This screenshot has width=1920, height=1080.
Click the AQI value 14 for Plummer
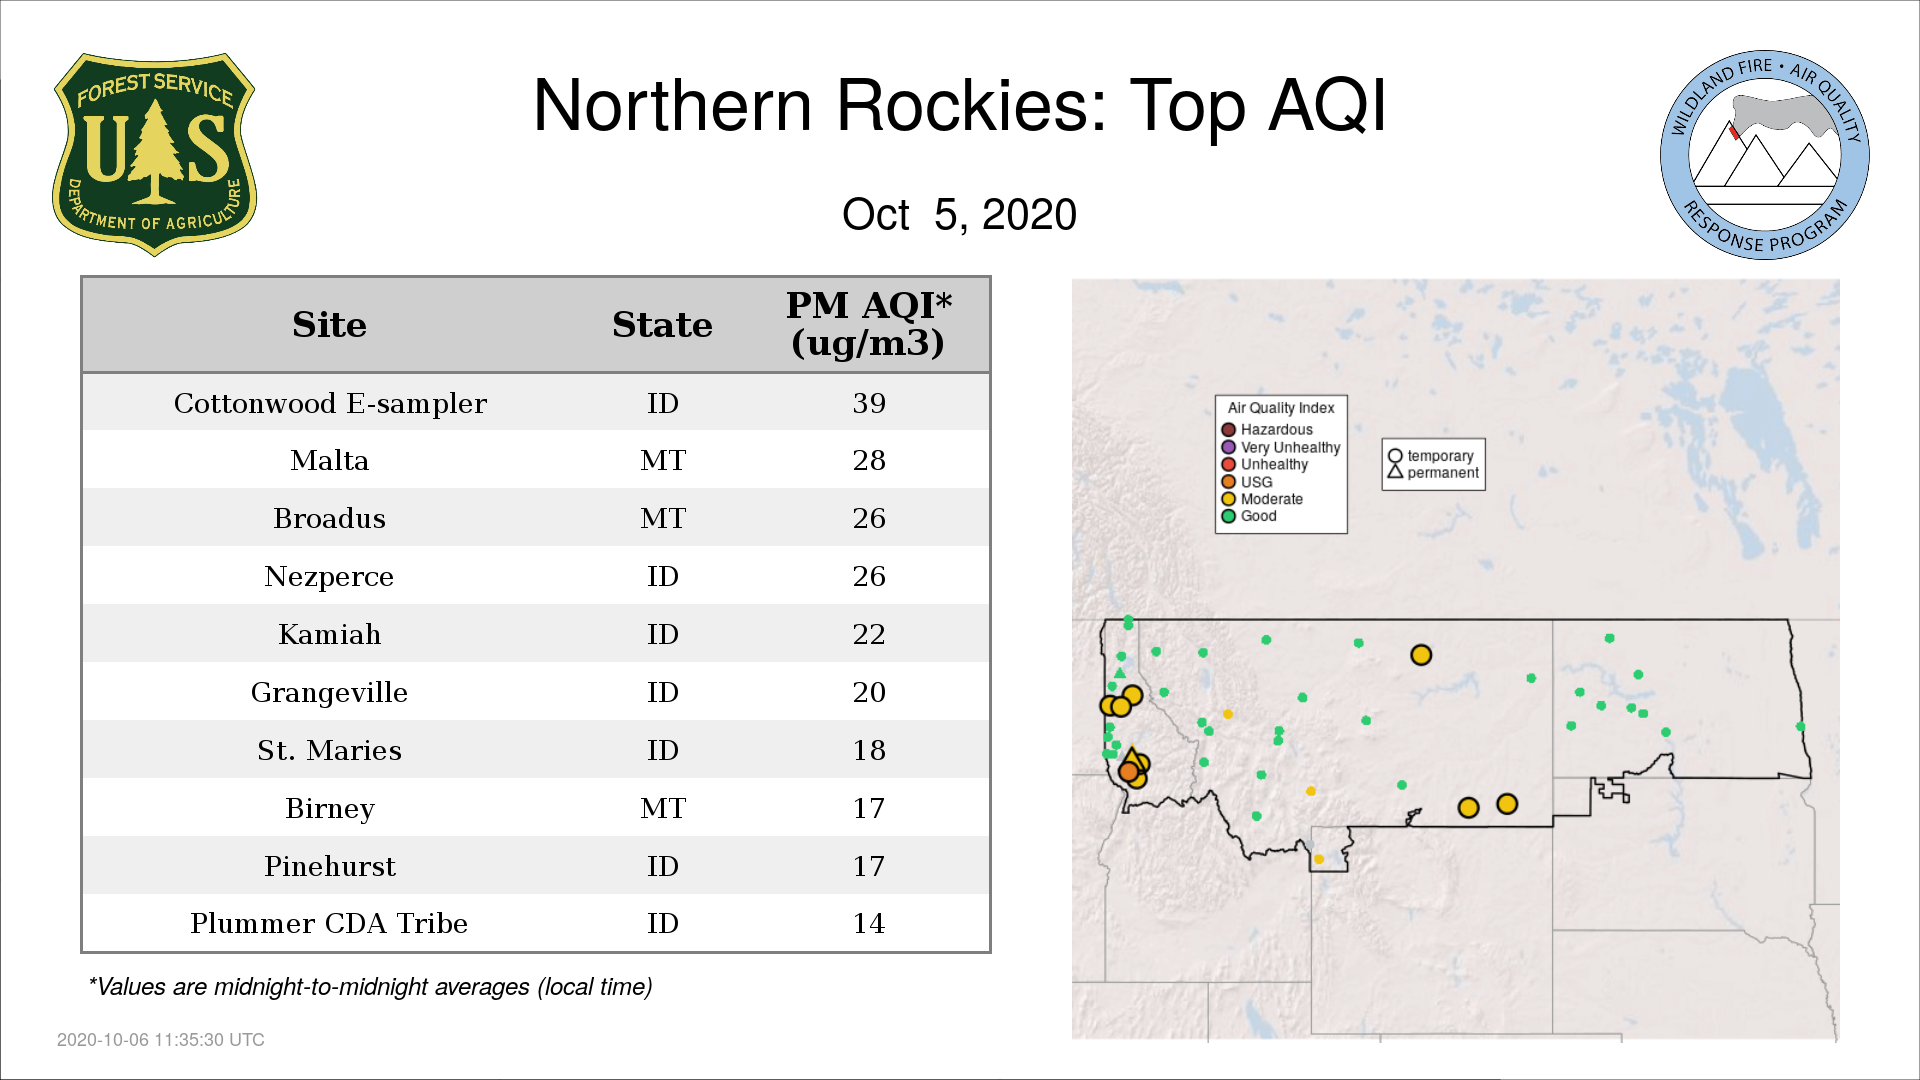(x=869, y=923)
